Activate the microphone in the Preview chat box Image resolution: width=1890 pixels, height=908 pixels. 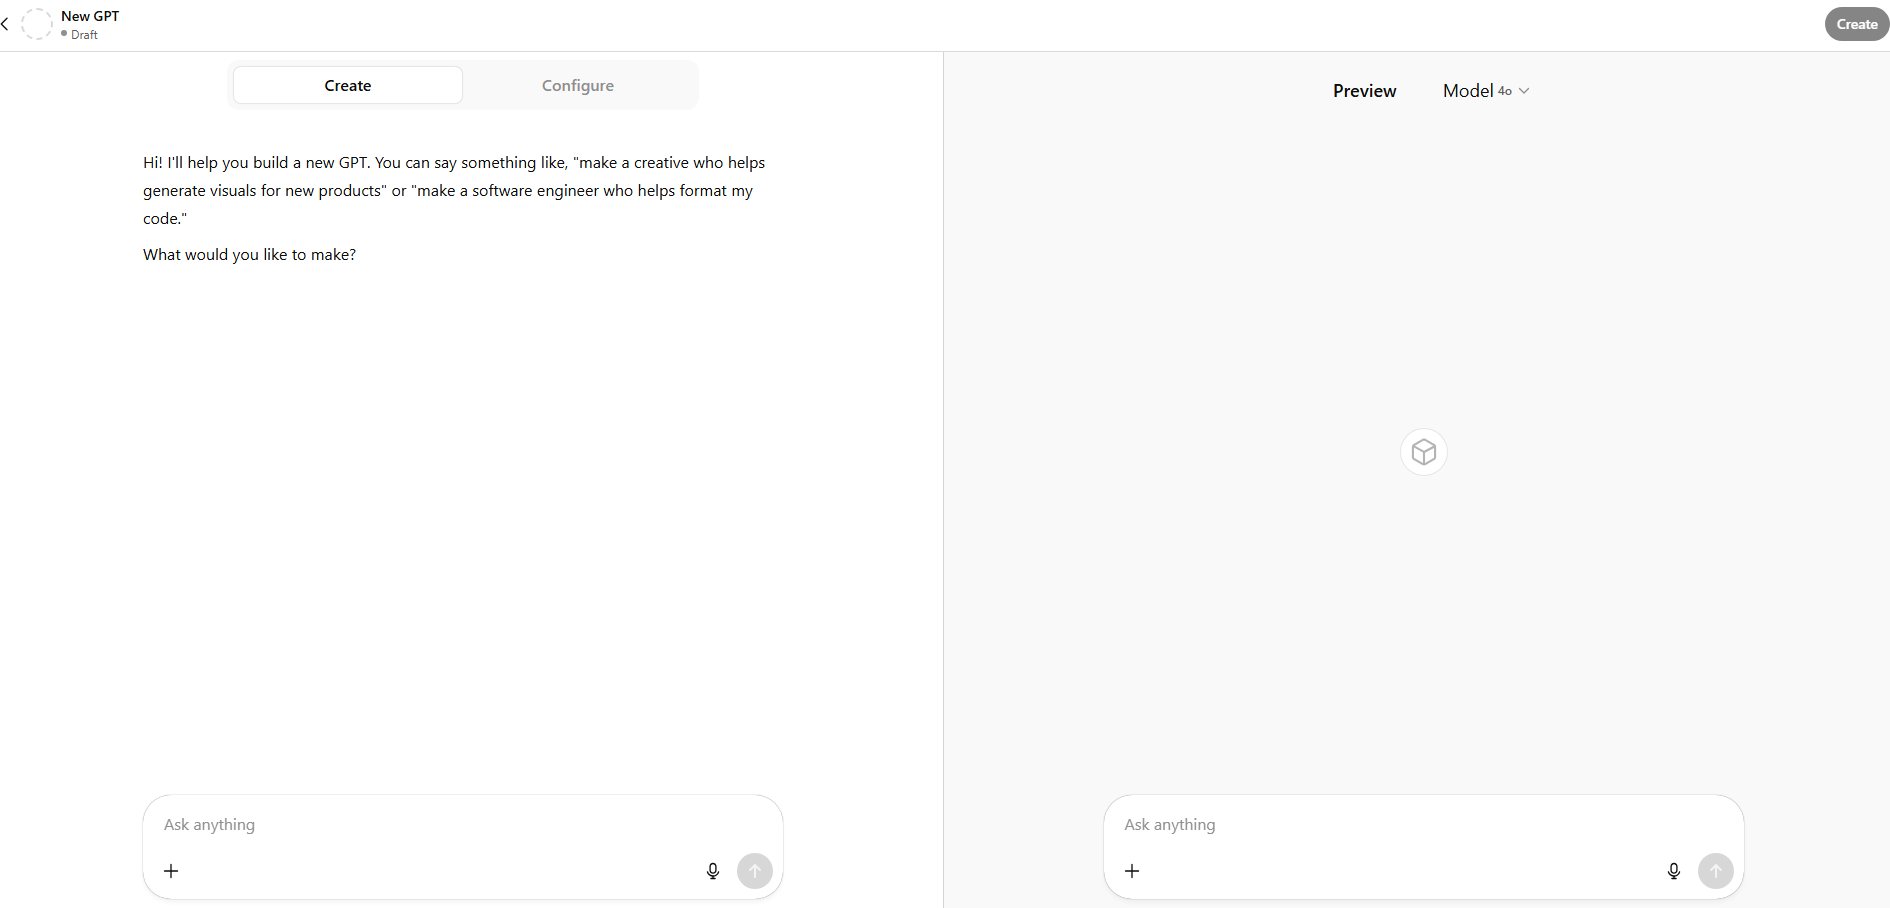[1674, 871]
